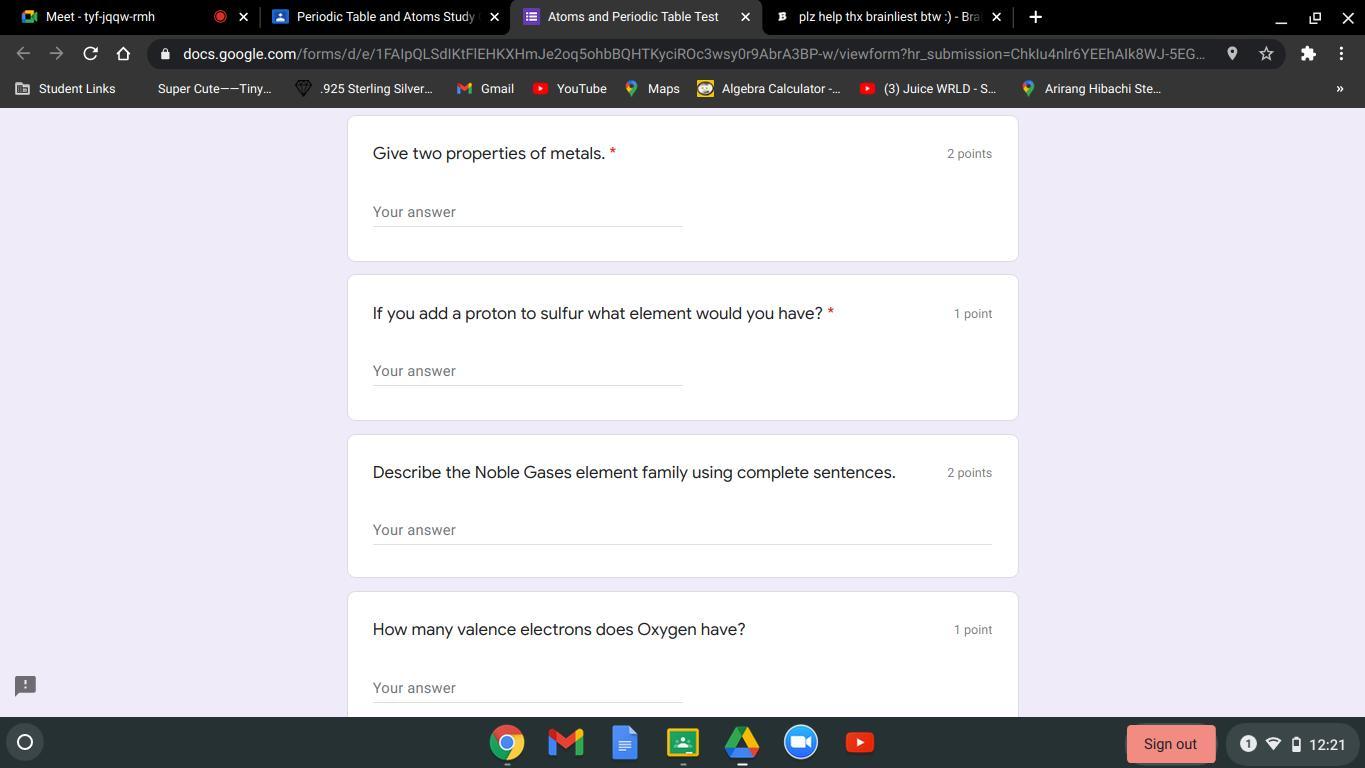Click the report a problem feedback icon
The height and width of the screenshot is (768, 1365).
pos(26,685)
